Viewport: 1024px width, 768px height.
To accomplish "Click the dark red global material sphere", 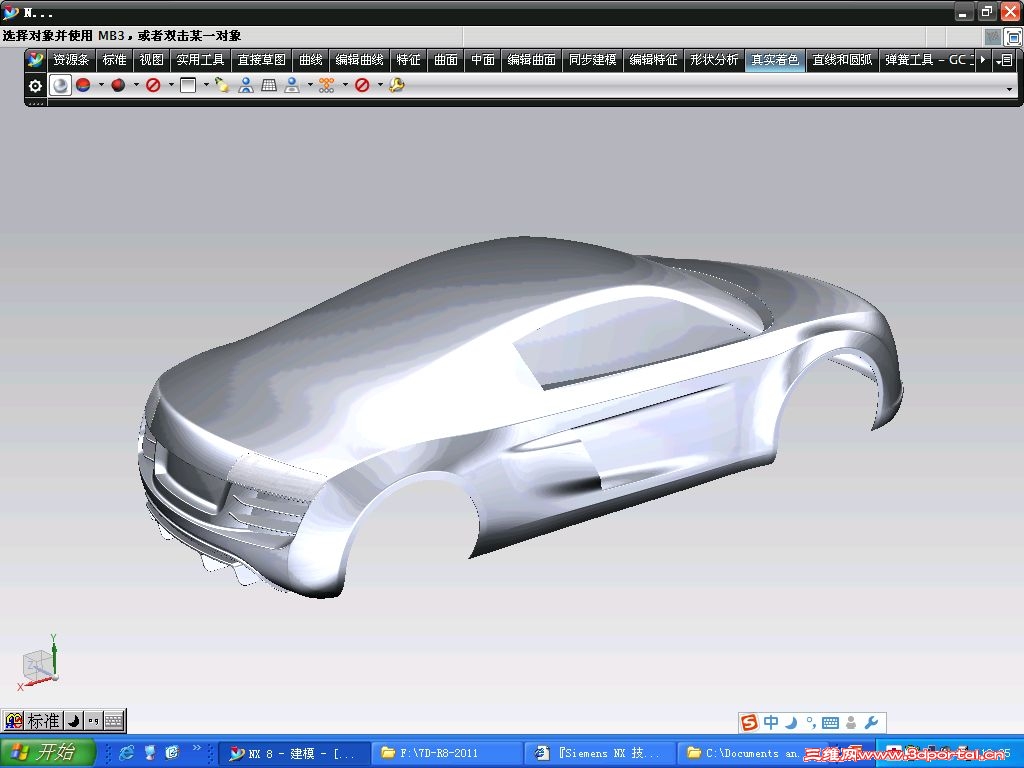I will click(118, 85).
